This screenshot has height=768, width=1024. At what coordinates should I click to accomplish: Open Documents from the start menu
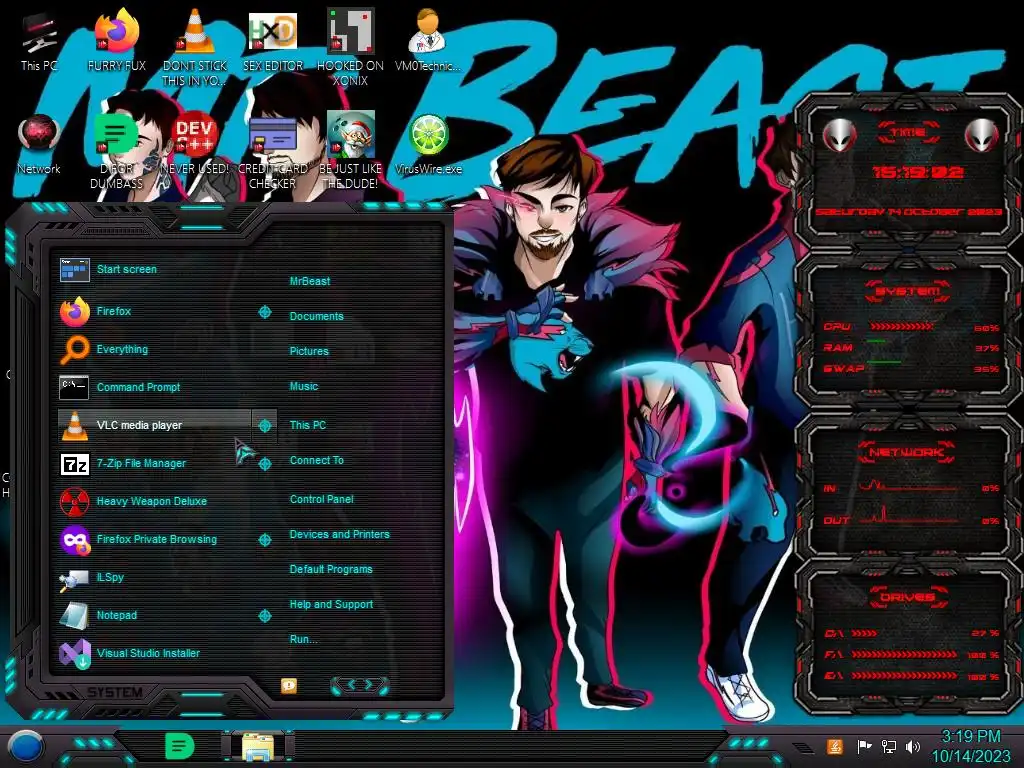point(317,316)
